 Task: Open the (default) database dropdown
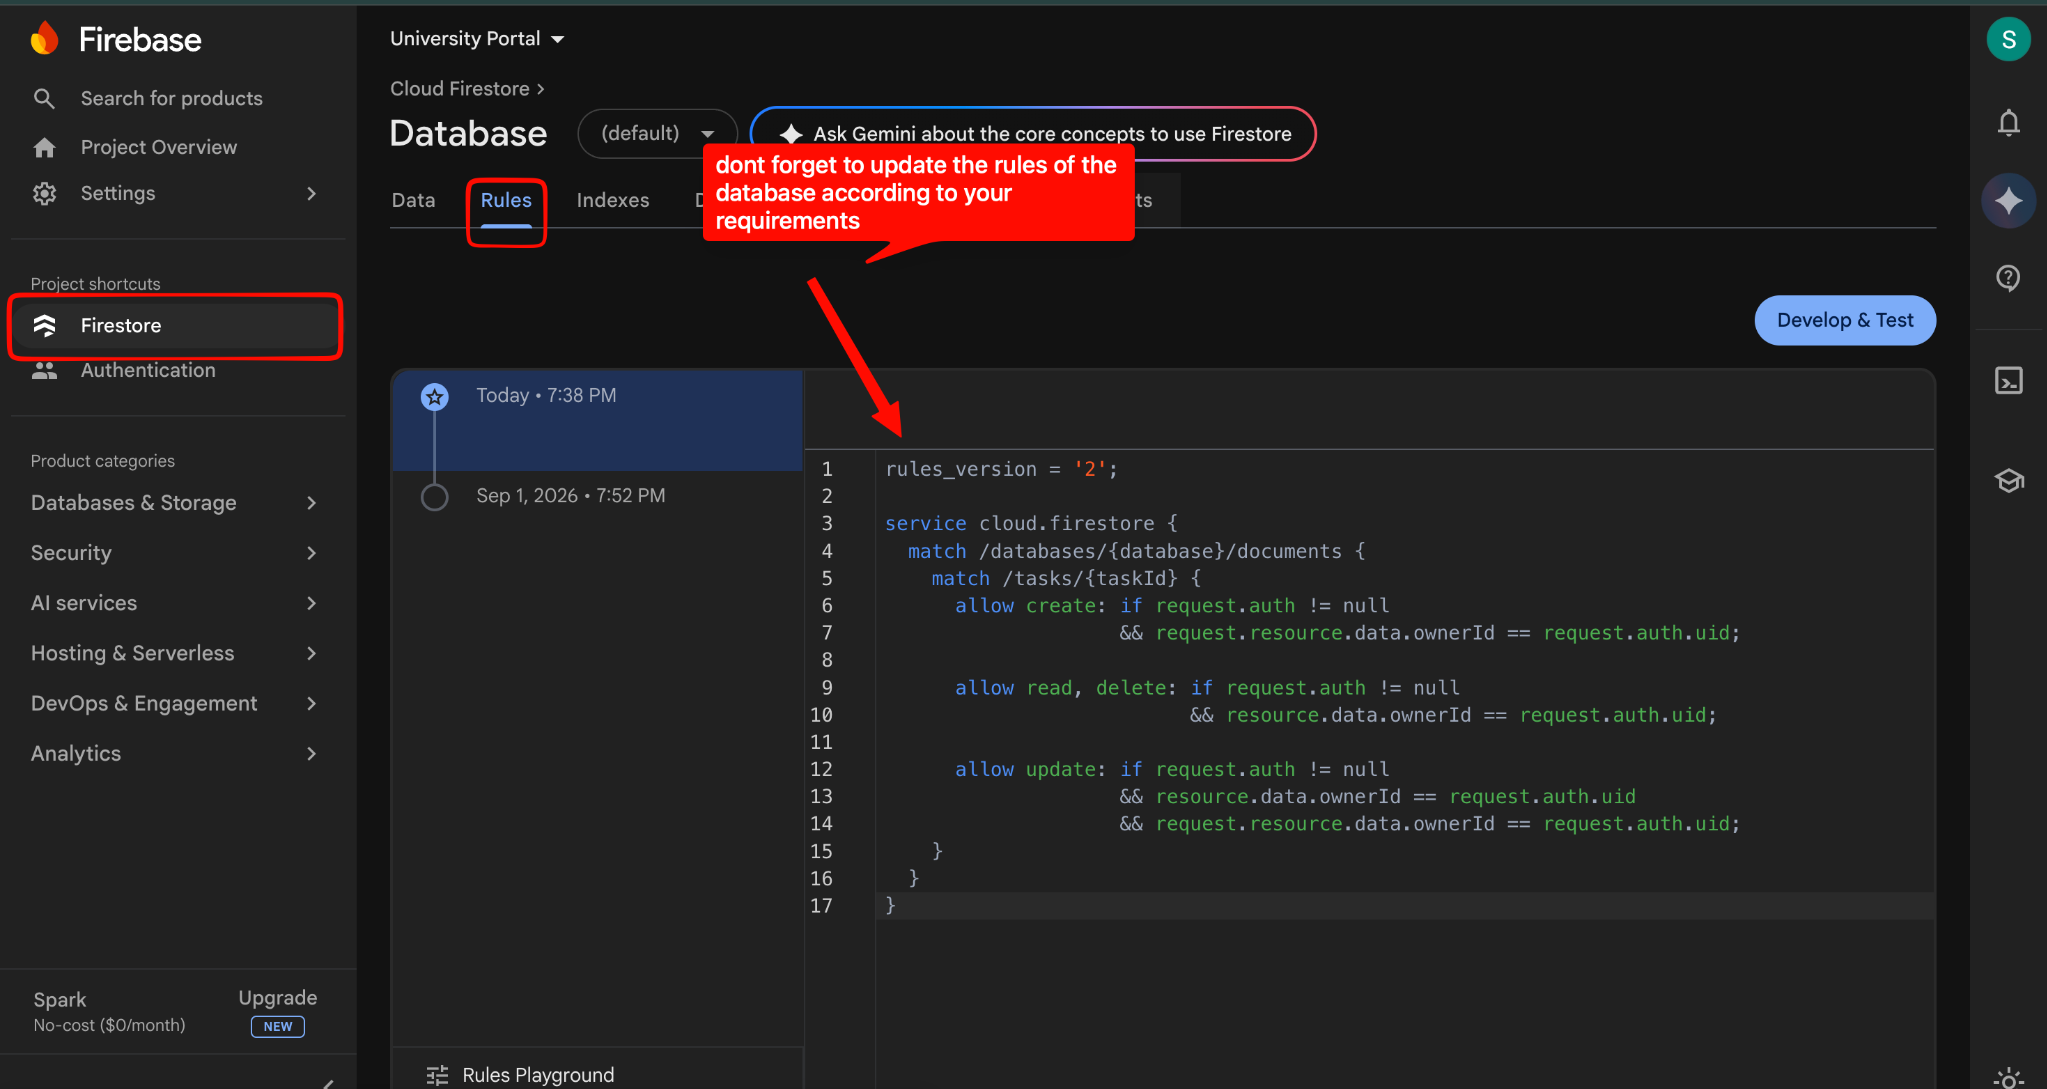pyautogui.click(x=657, y=133)
